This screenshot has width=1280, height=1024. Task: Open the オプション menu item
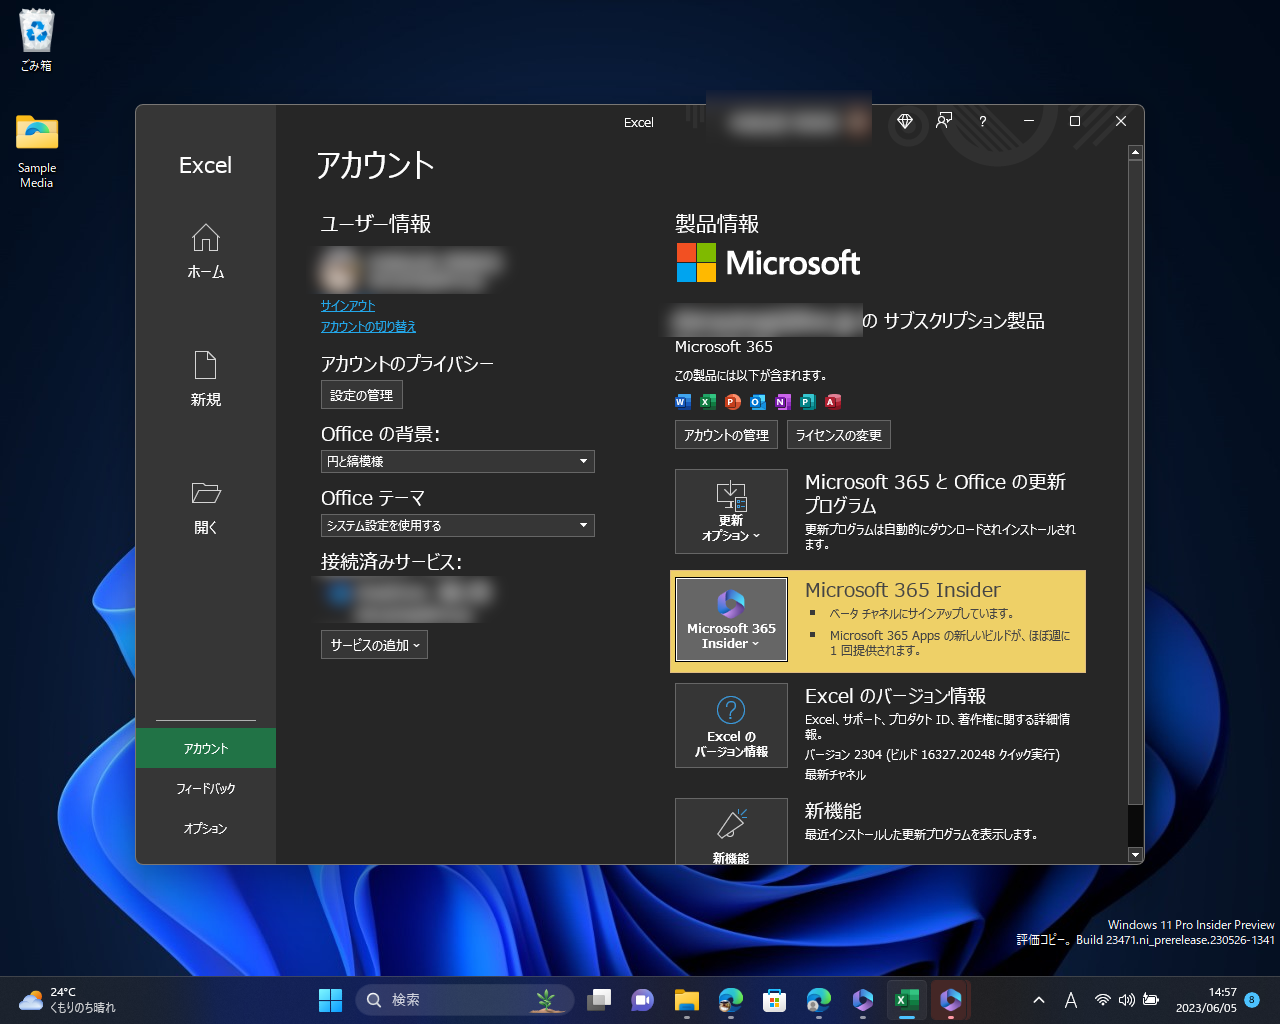click(x=205, y=828)
